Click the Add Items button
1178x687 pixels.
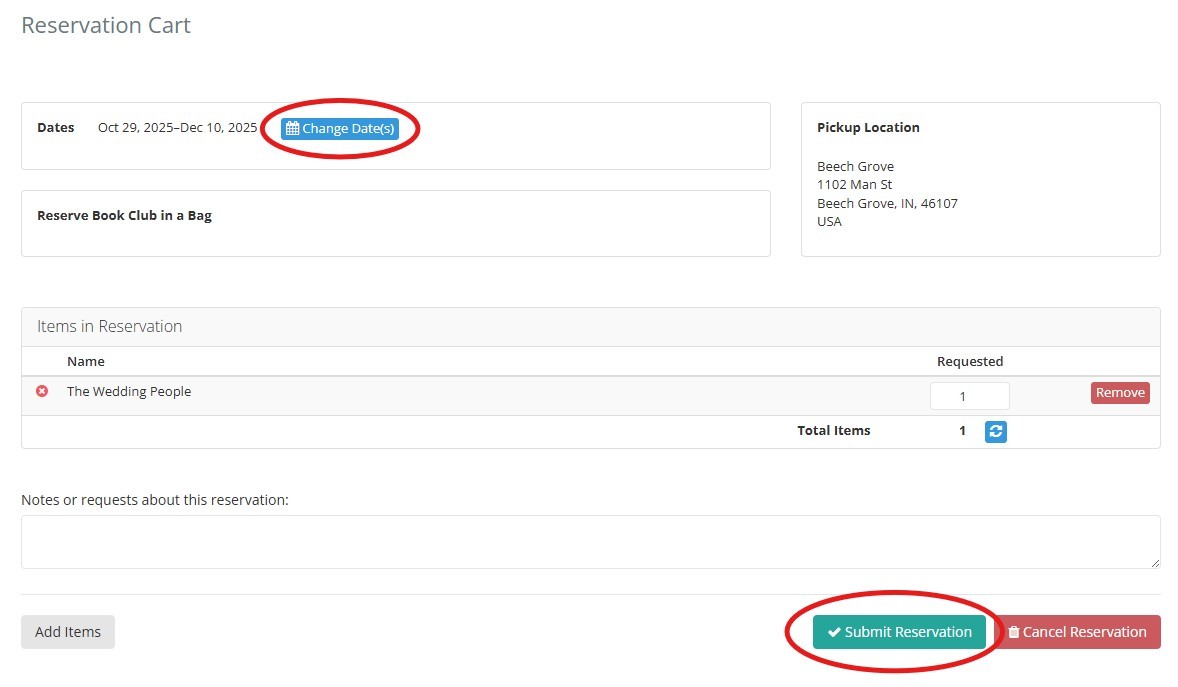click(x=67, y=631)
